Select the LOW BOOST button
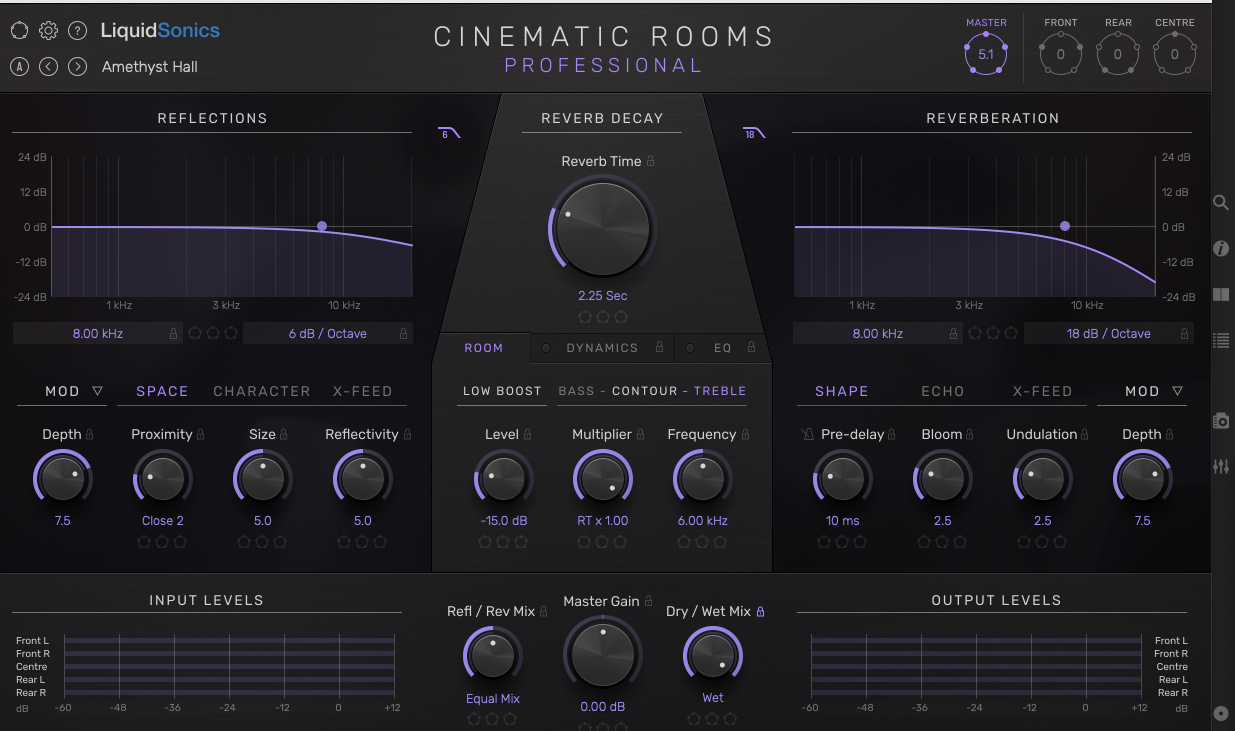 tap(502, 391)
